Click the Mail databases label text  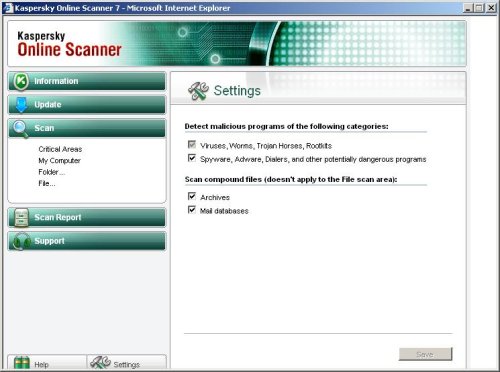[224, 211]
